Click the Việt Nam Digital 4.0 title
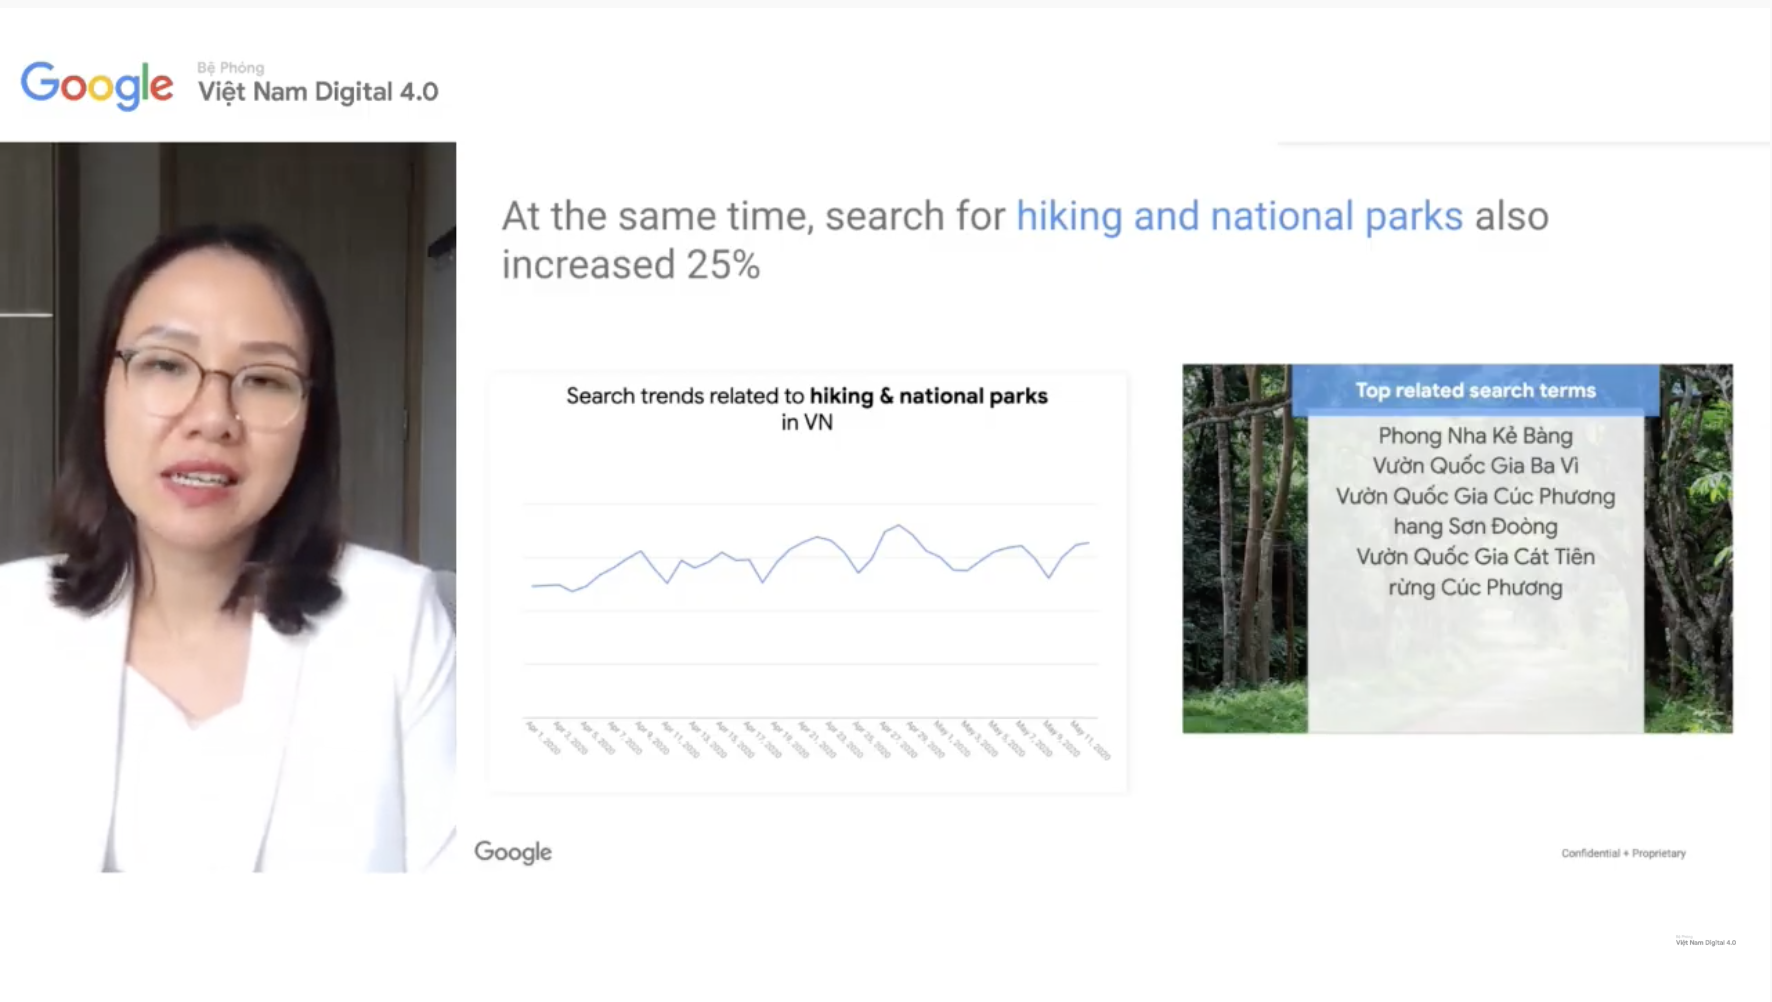 point(318,92)
